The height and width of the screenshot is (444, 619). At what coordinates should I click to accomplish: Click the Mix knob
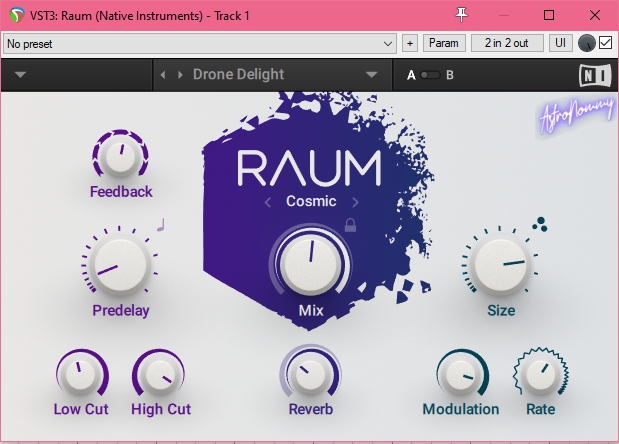[310, 262]
